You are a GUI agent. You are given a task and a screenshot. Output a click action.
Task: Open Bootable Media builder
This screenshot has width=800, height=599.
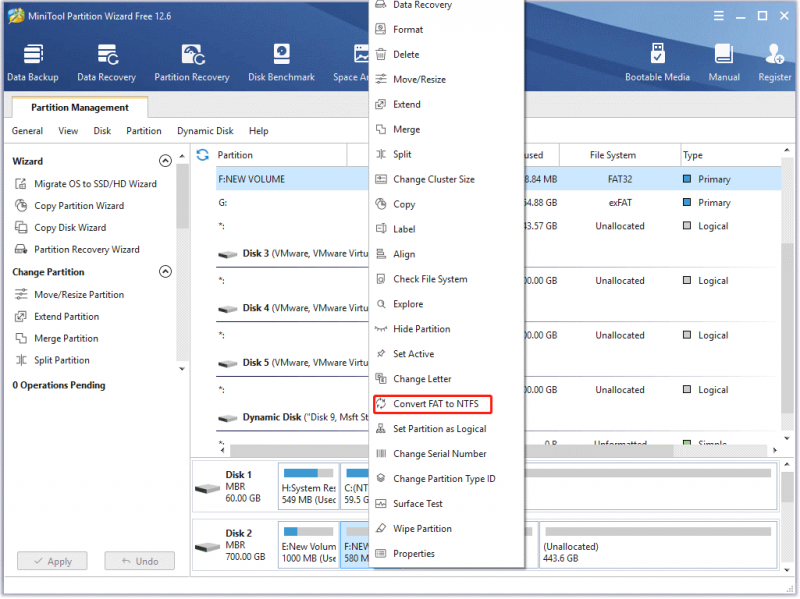point(657,63)
